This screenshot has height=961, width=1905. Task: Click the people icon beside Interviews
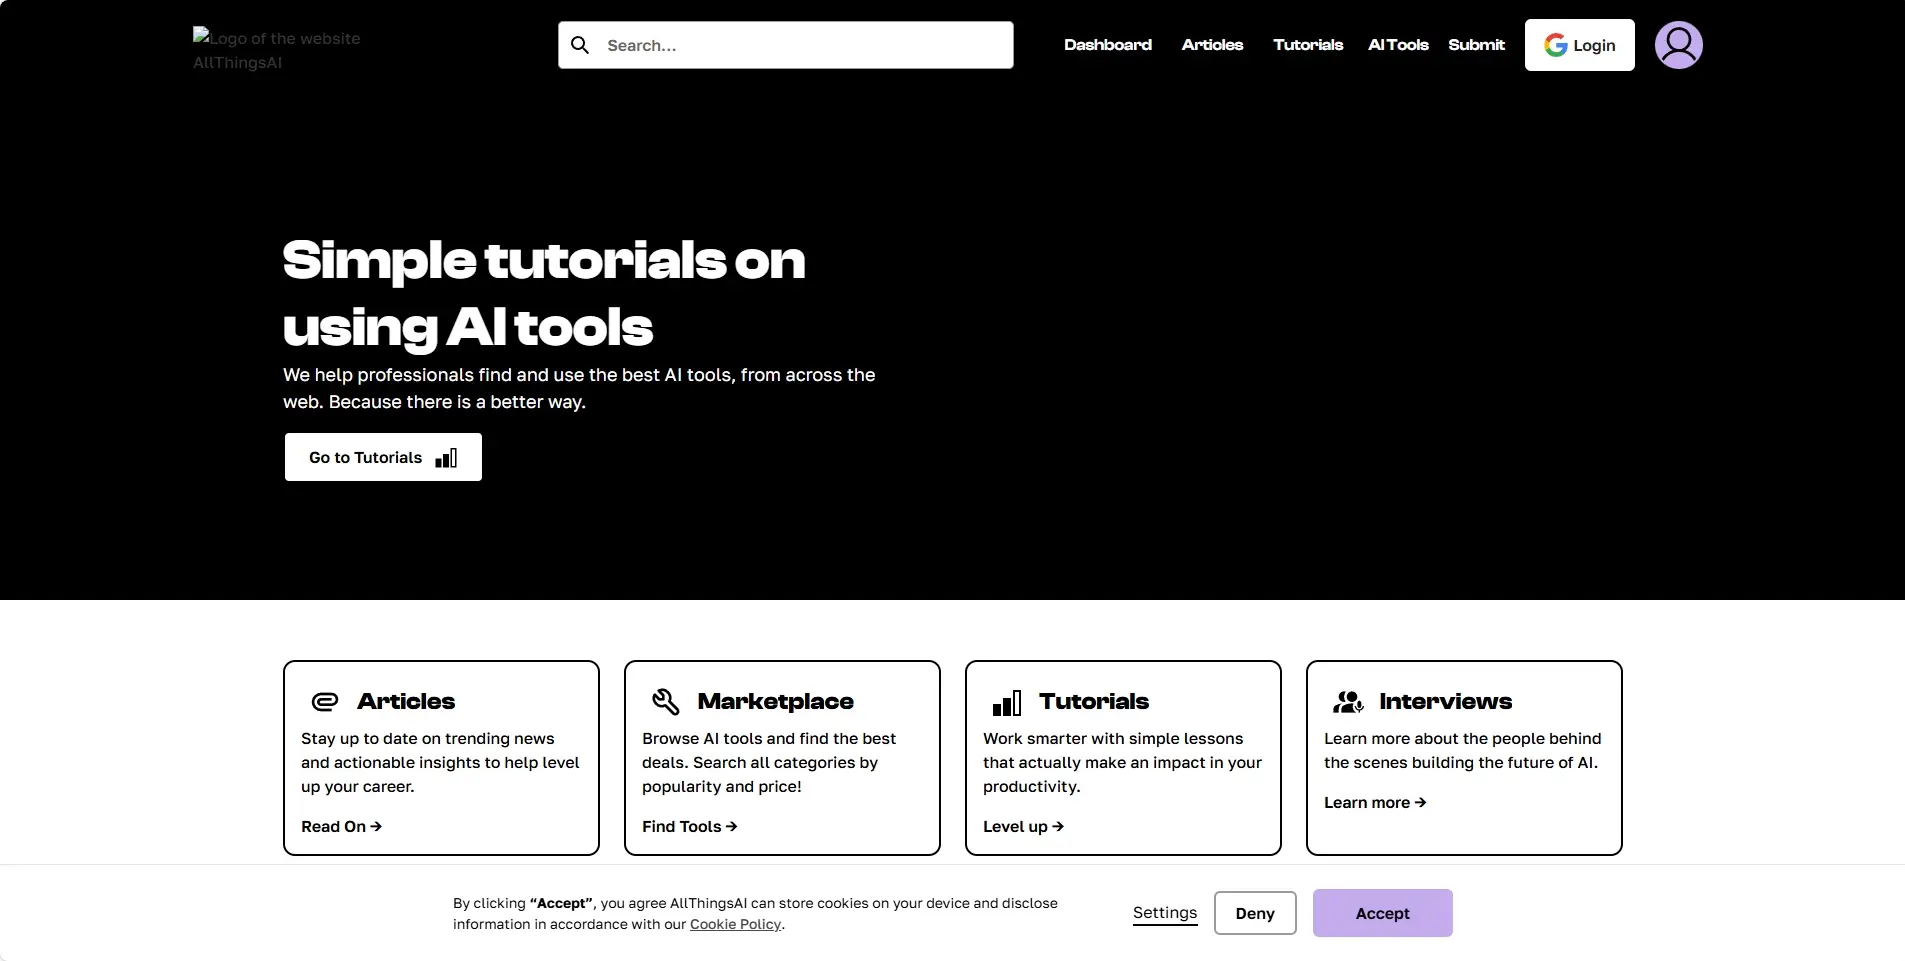coord(1347,702)
